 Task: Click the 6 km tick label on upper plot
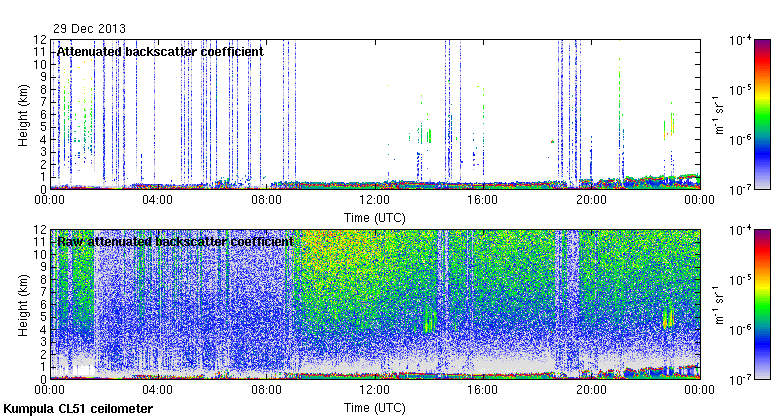coord(44,114)
